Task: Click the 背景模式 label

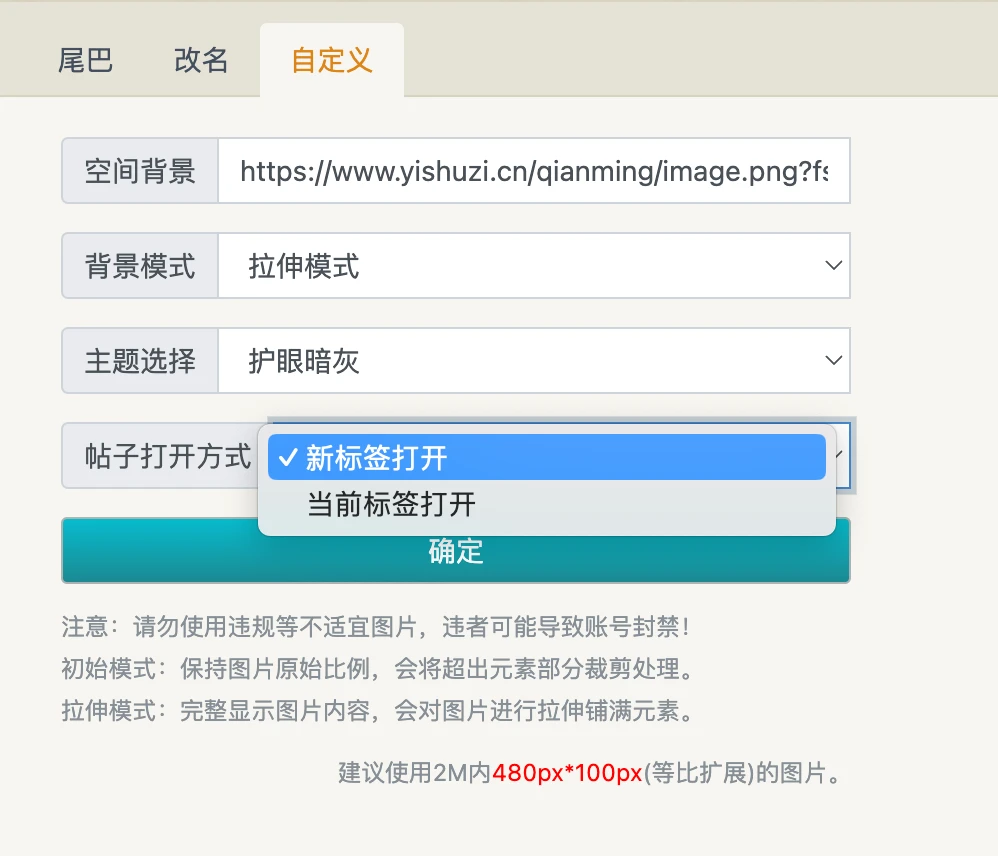Action: point(140,266)
